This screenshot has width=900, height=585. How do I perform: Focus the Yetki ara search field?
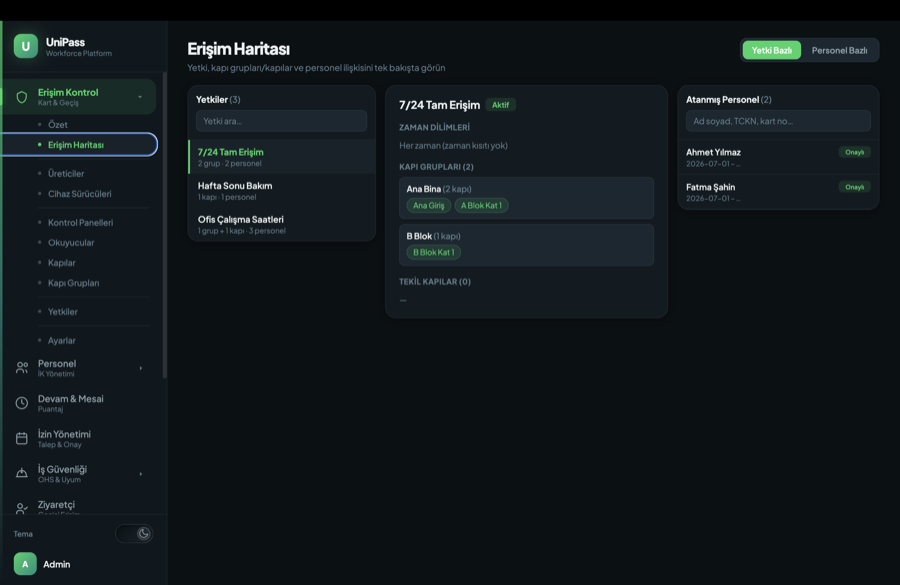[x=281, y=121]
